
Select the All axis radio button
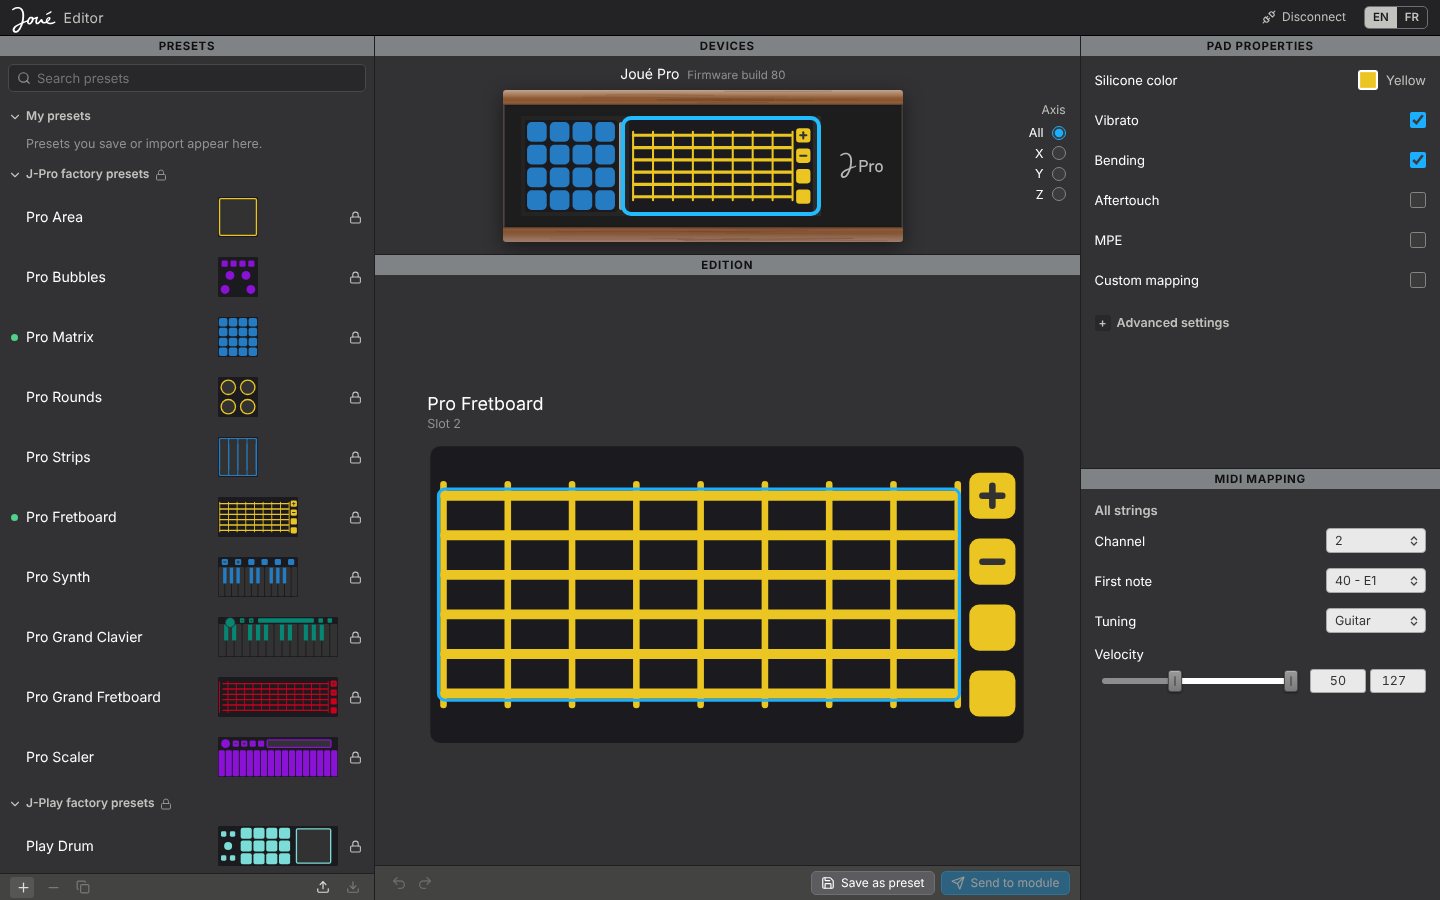(1059, 133)
